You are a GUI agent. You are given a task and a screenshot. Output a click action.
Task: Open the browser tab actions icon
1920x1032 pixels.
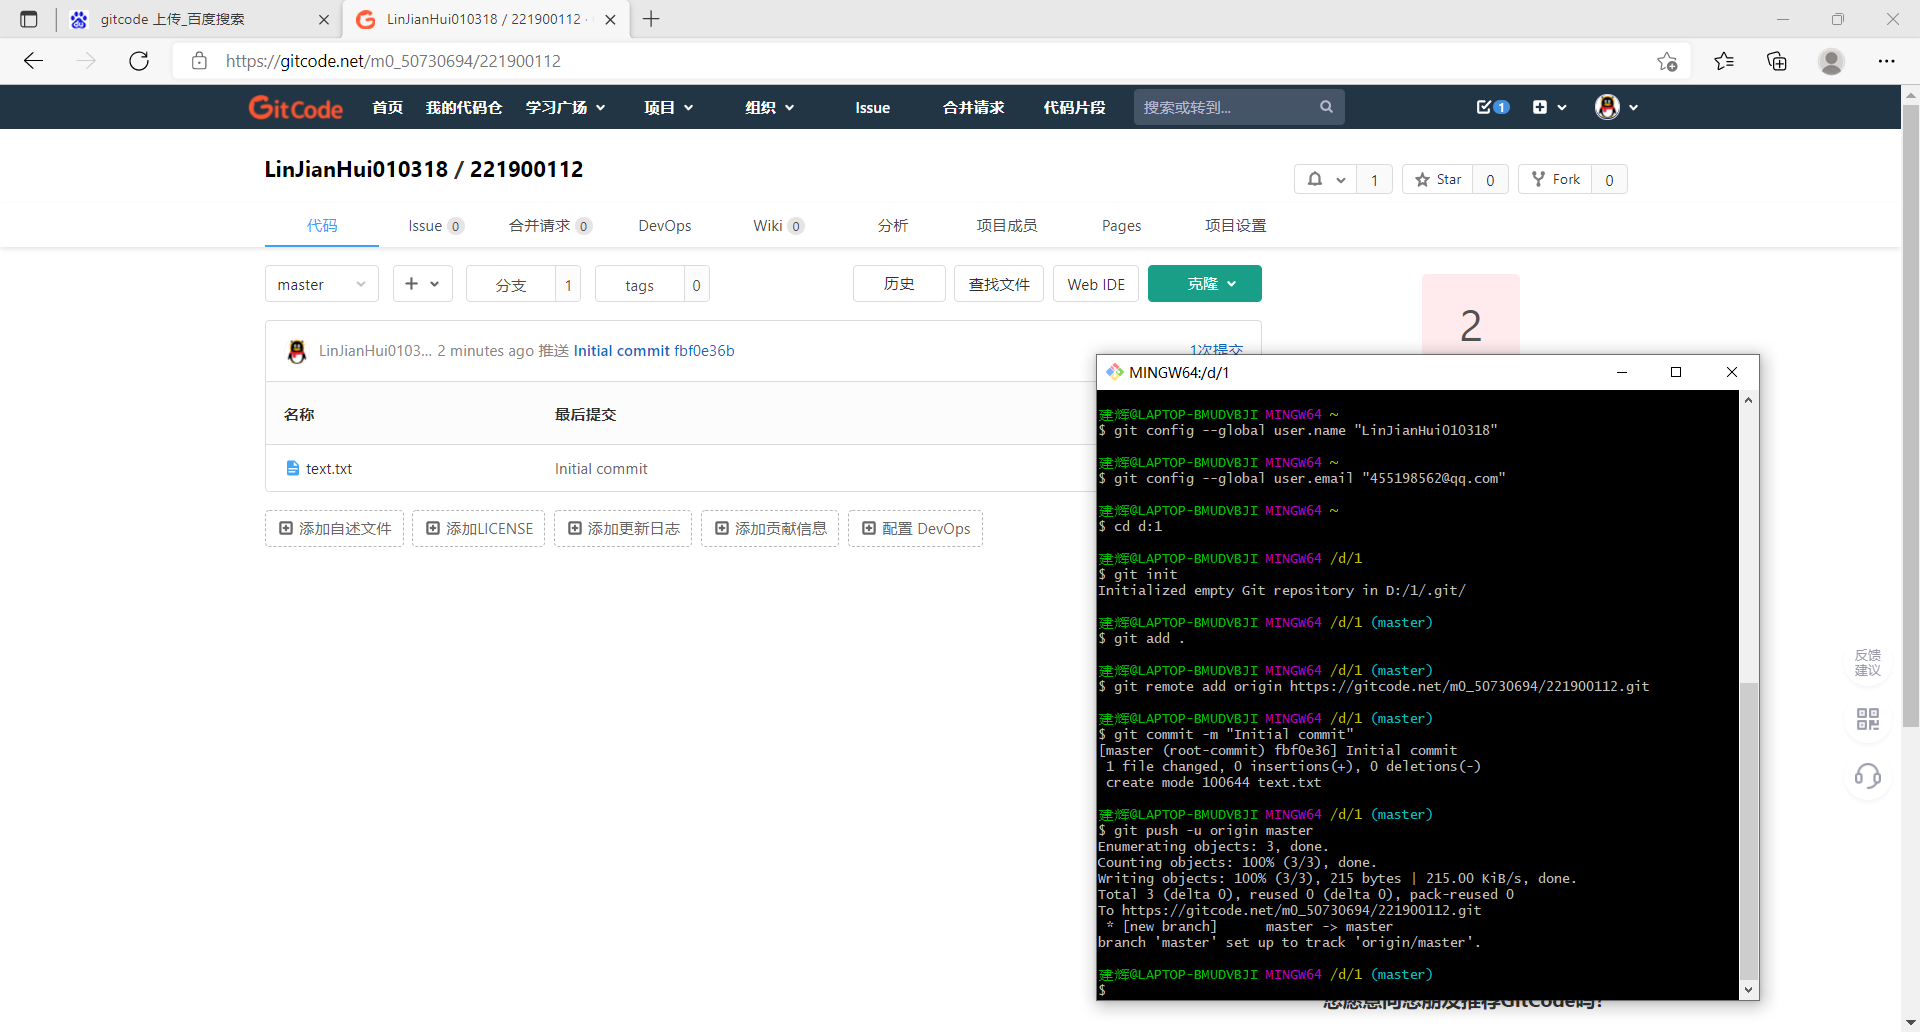28,19
